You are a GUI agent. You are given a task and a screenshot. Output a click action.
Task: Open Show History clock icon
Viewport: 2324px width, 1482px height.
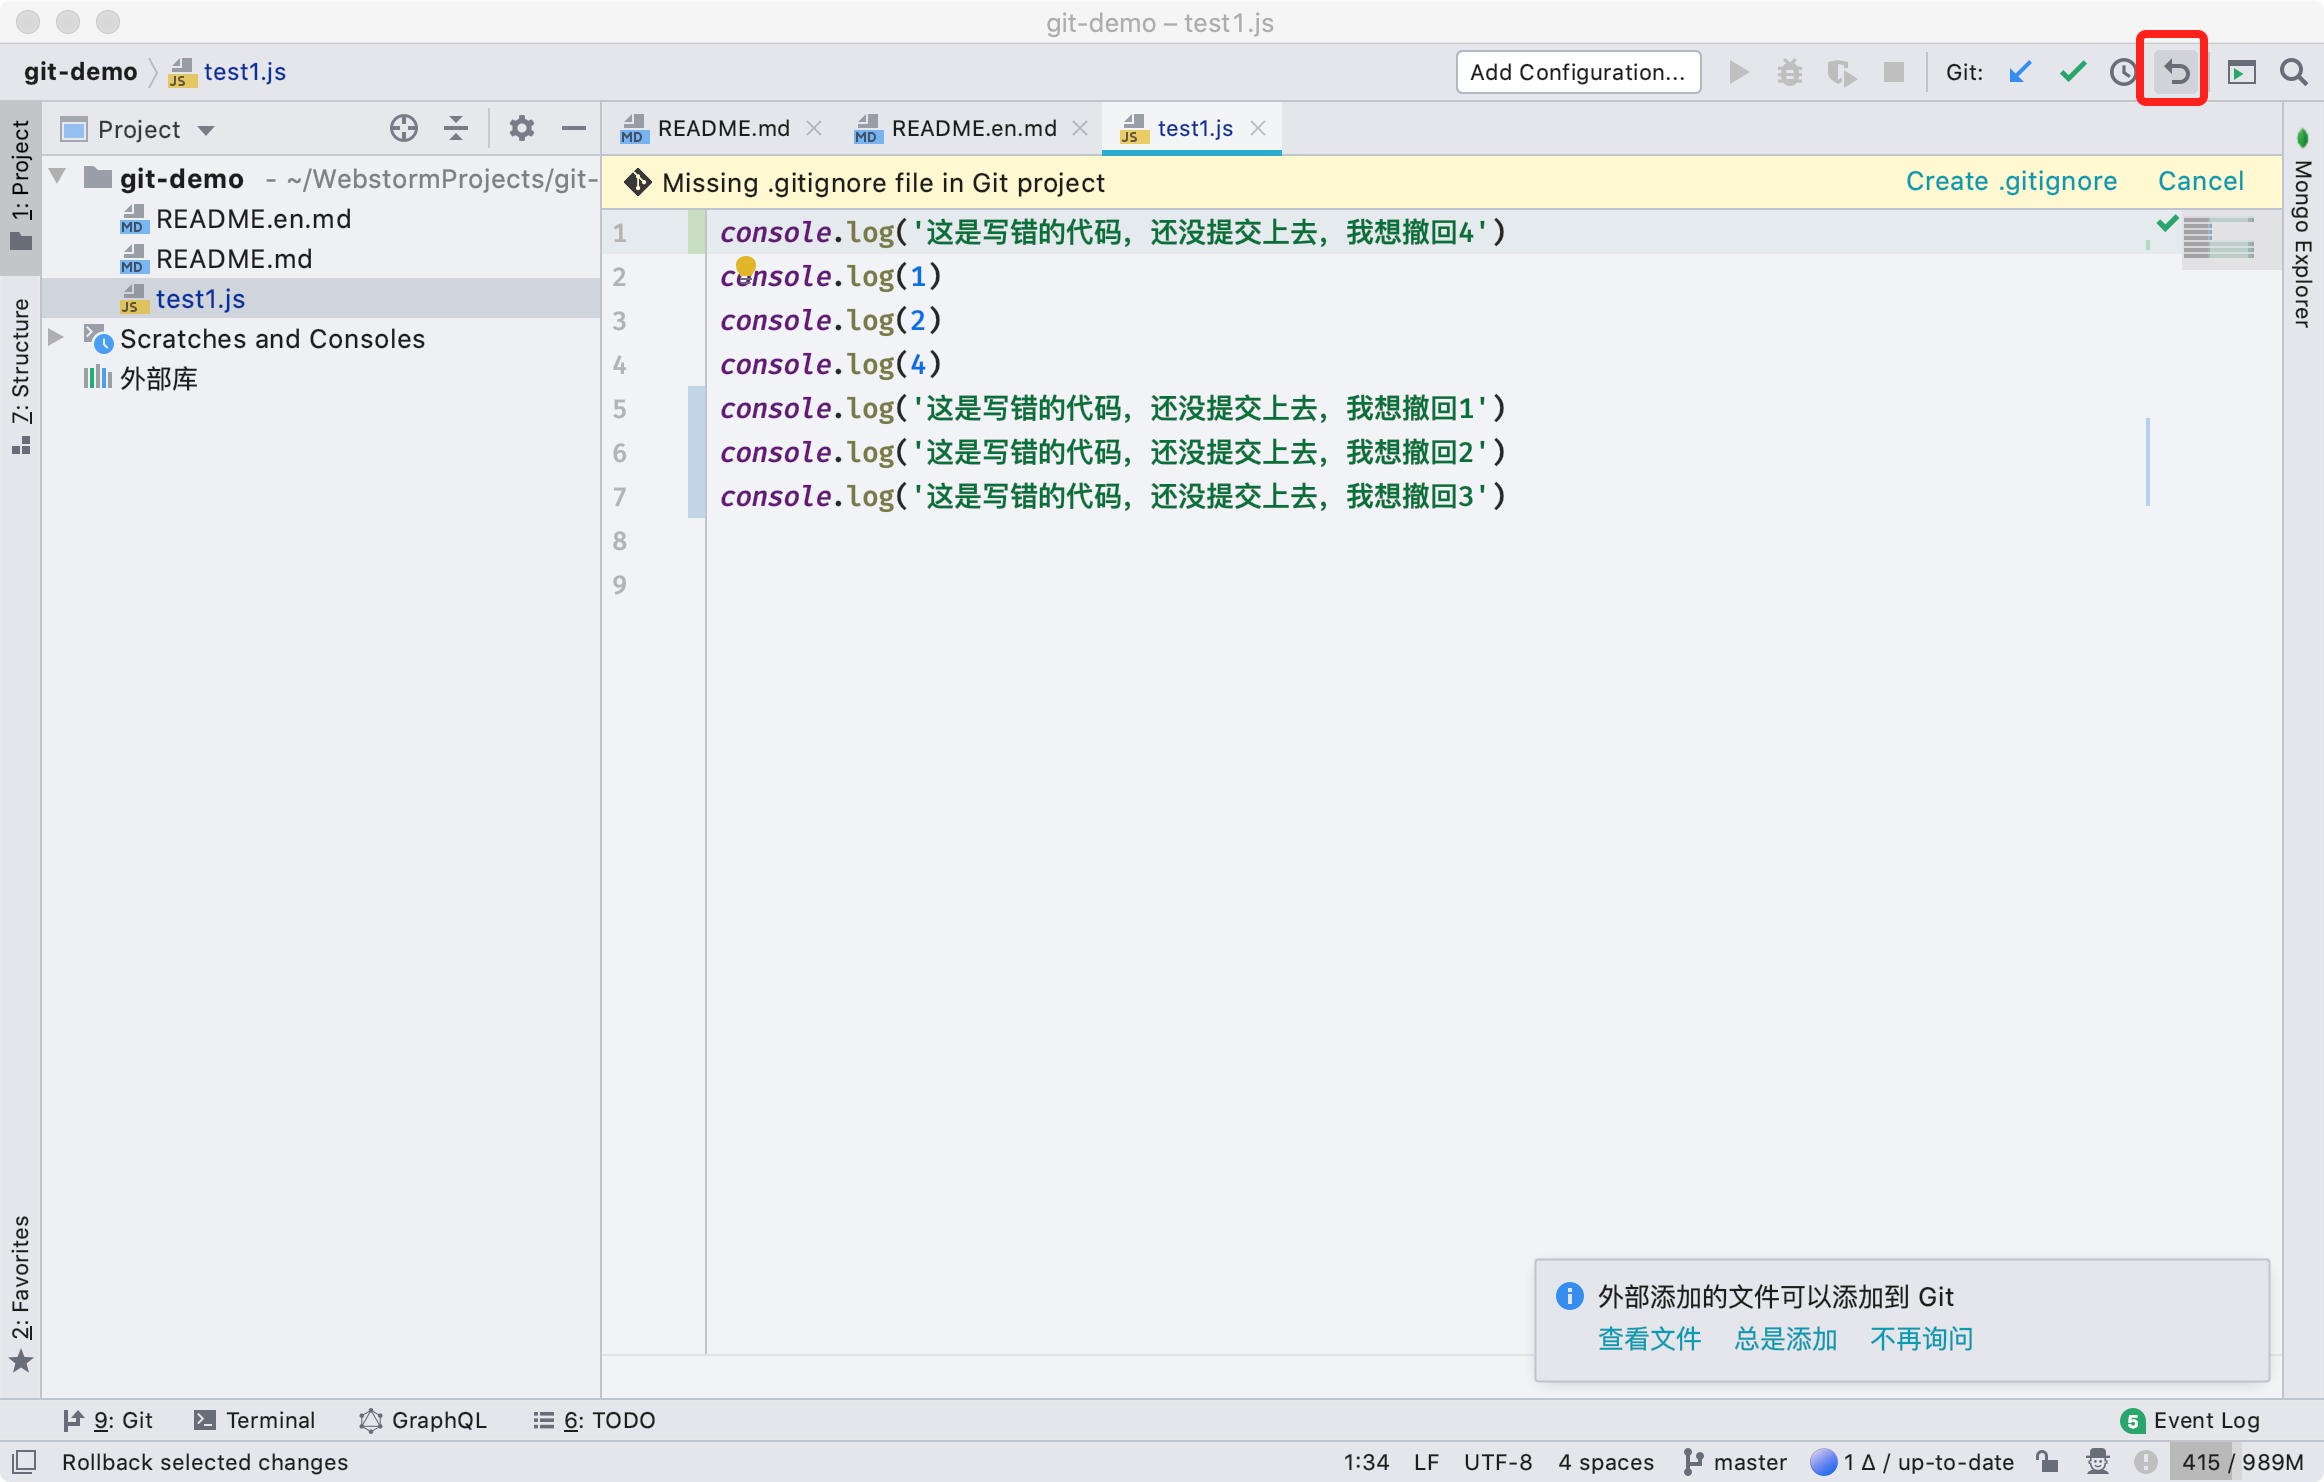coord(2122,71)
